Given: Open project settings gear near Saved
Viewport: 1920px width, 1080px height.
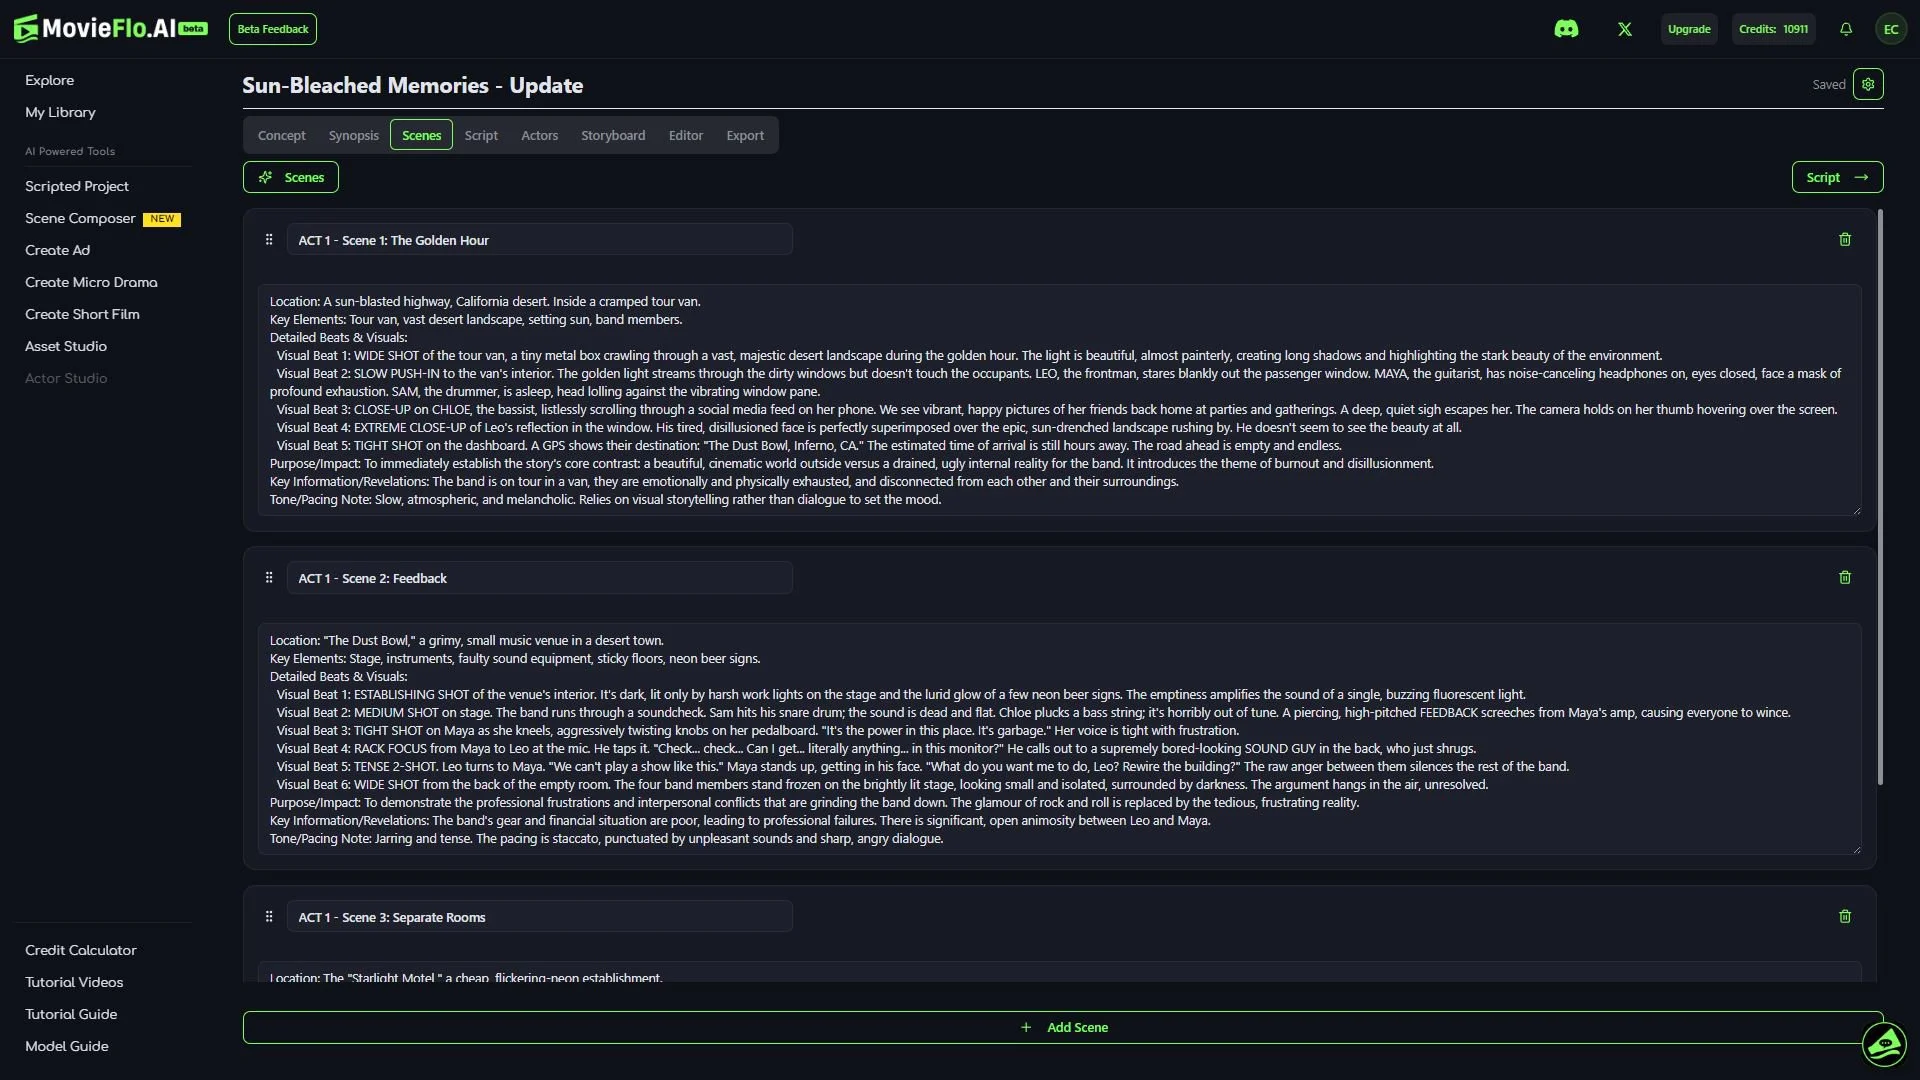Looking at the screenshot, I should [x=1869, y=84].
